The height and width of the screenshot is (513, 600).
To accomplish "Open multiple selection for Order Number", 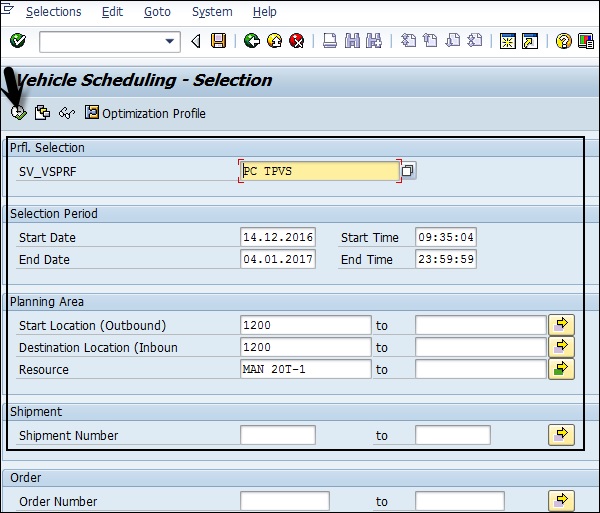I will coord(561,501).
